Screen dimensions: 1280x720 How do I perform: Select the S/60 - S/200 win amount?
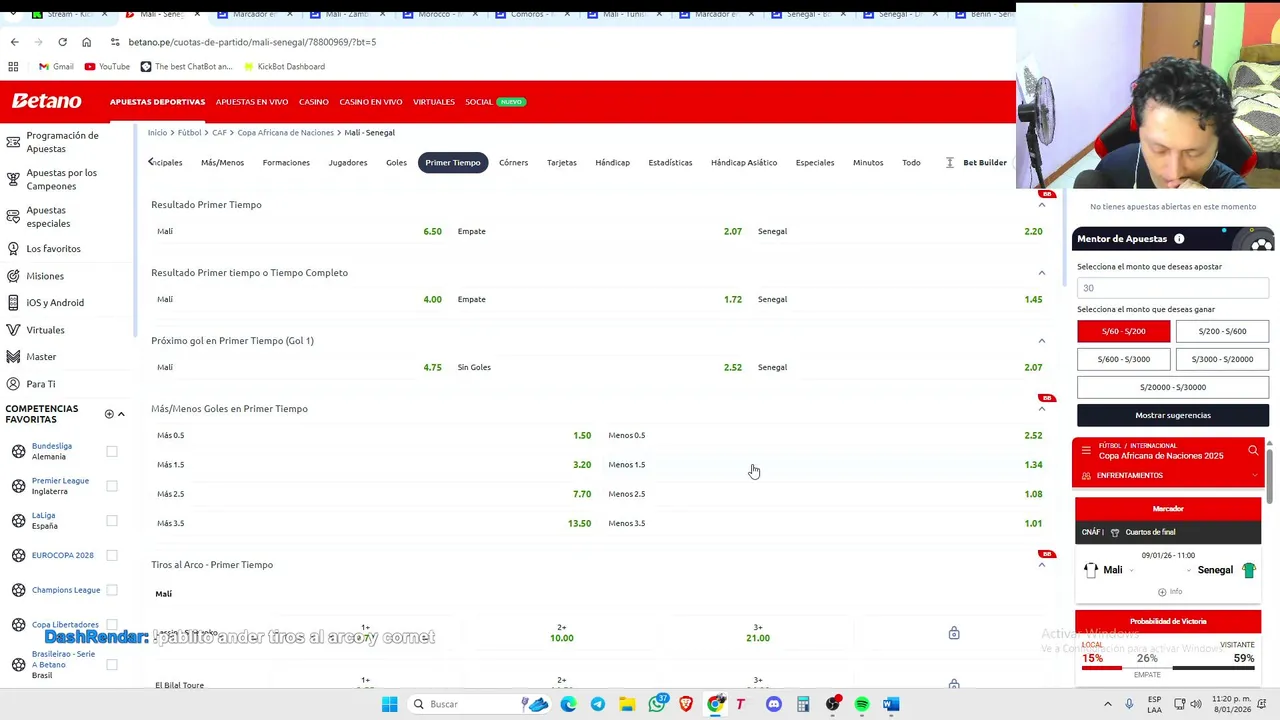pyautogui.click(x=1123, y=331)
